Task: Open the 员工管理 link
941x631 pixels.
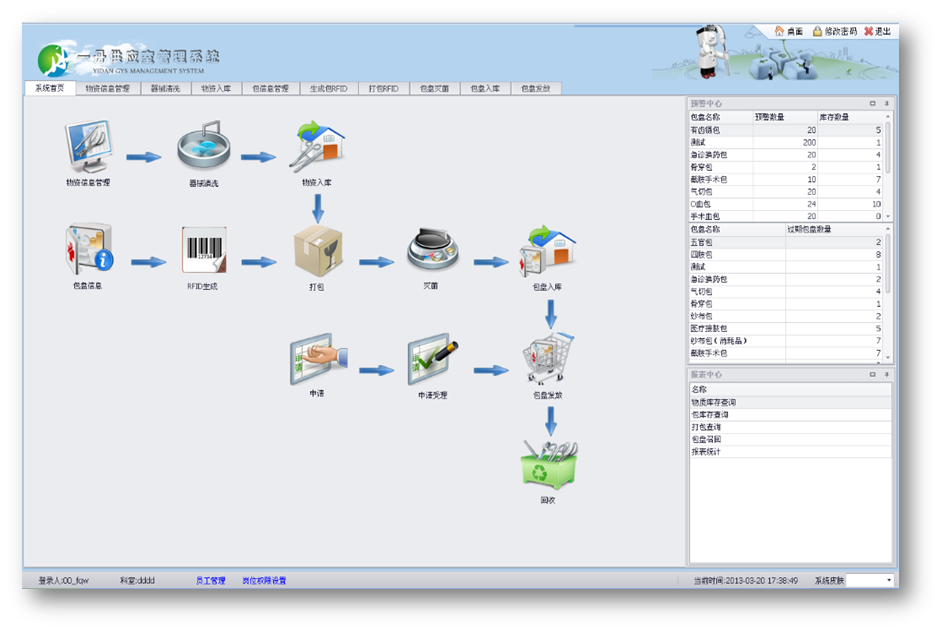Action: [x=210, y=580]
